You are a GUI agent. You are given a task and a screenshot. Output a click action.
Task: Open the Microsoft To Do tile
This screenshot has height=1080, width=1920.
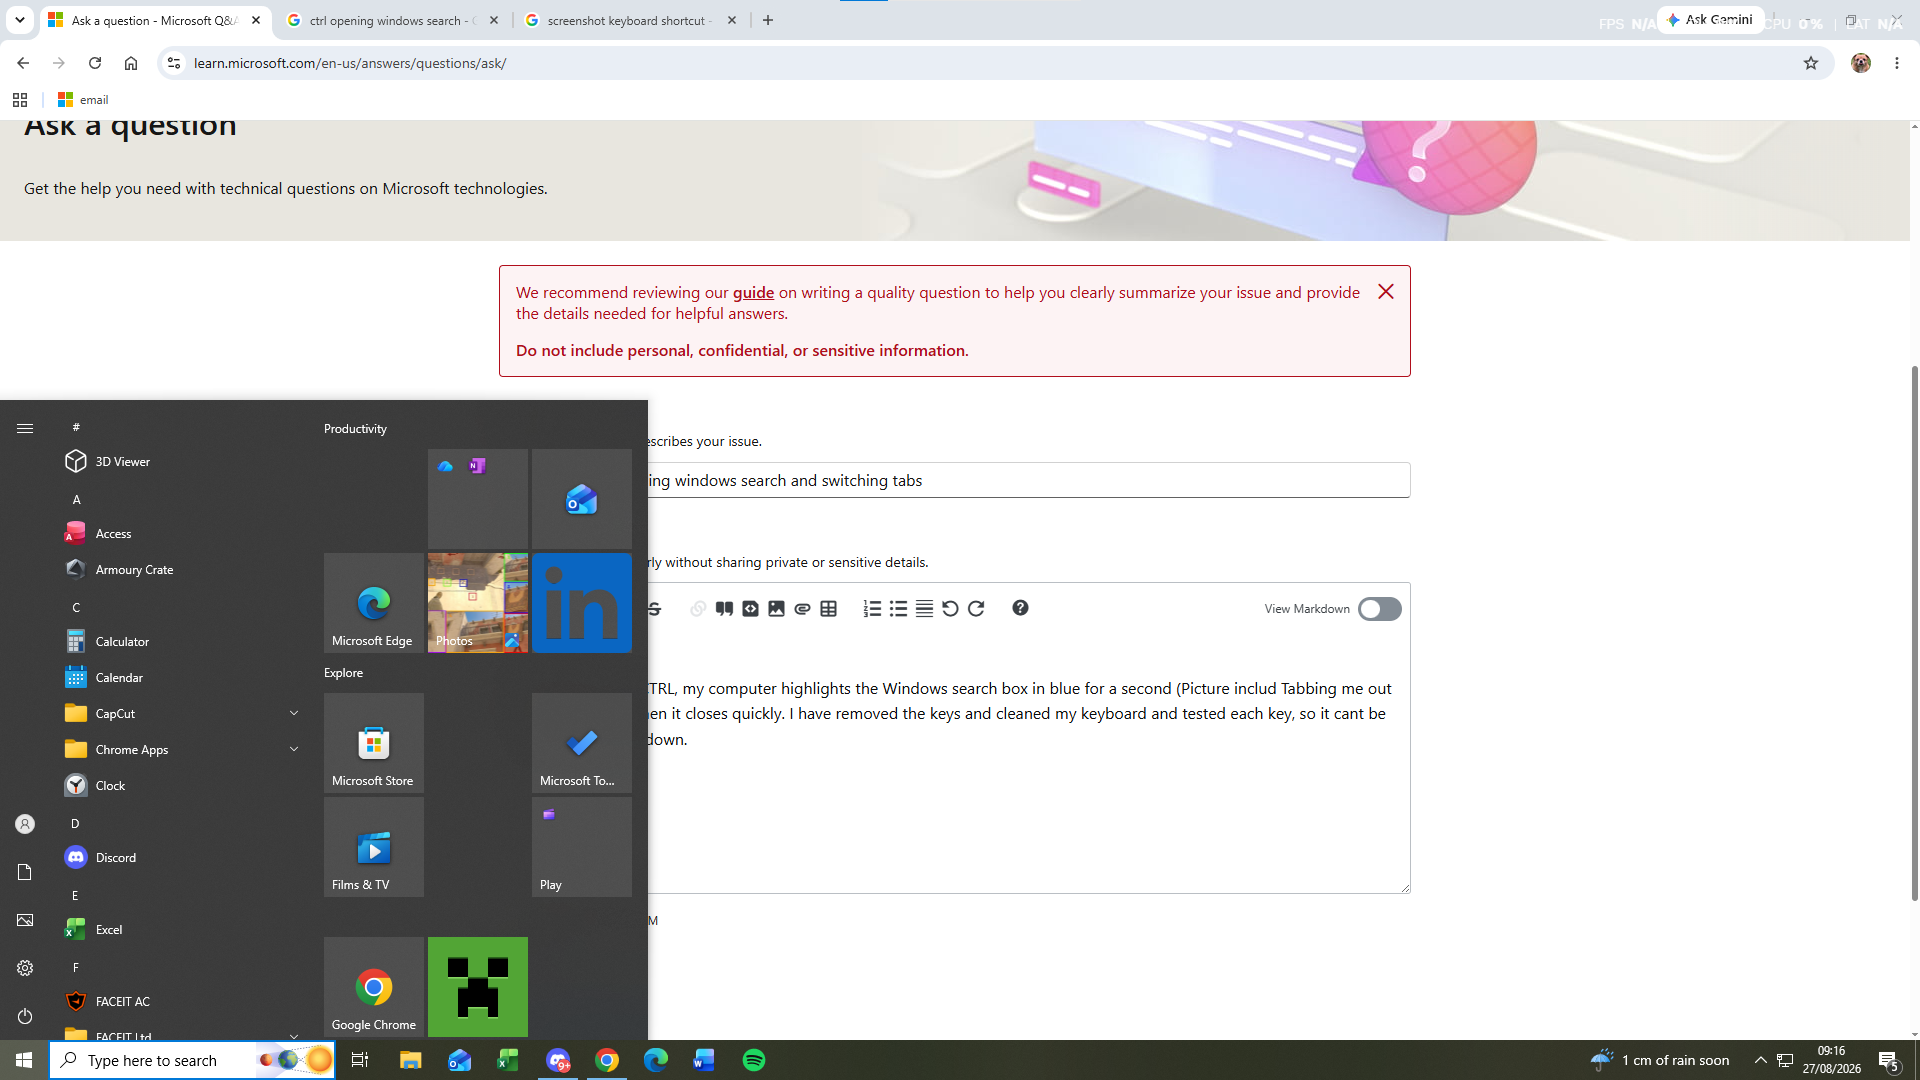582,743
